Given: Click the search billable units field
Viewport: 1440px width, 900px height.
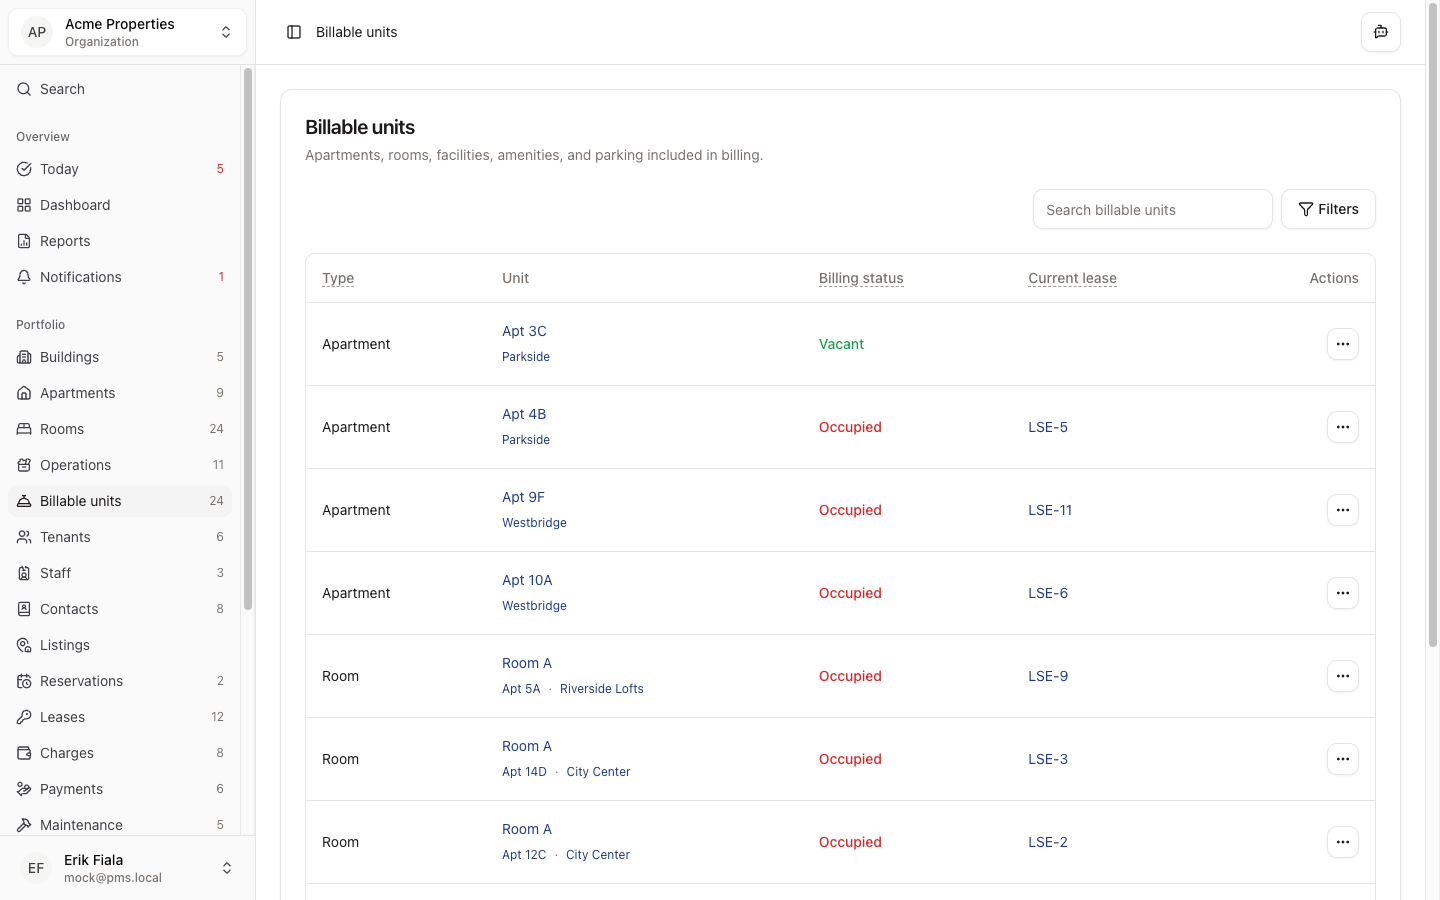Looking at the screenshot, I should click(1152, 209).
